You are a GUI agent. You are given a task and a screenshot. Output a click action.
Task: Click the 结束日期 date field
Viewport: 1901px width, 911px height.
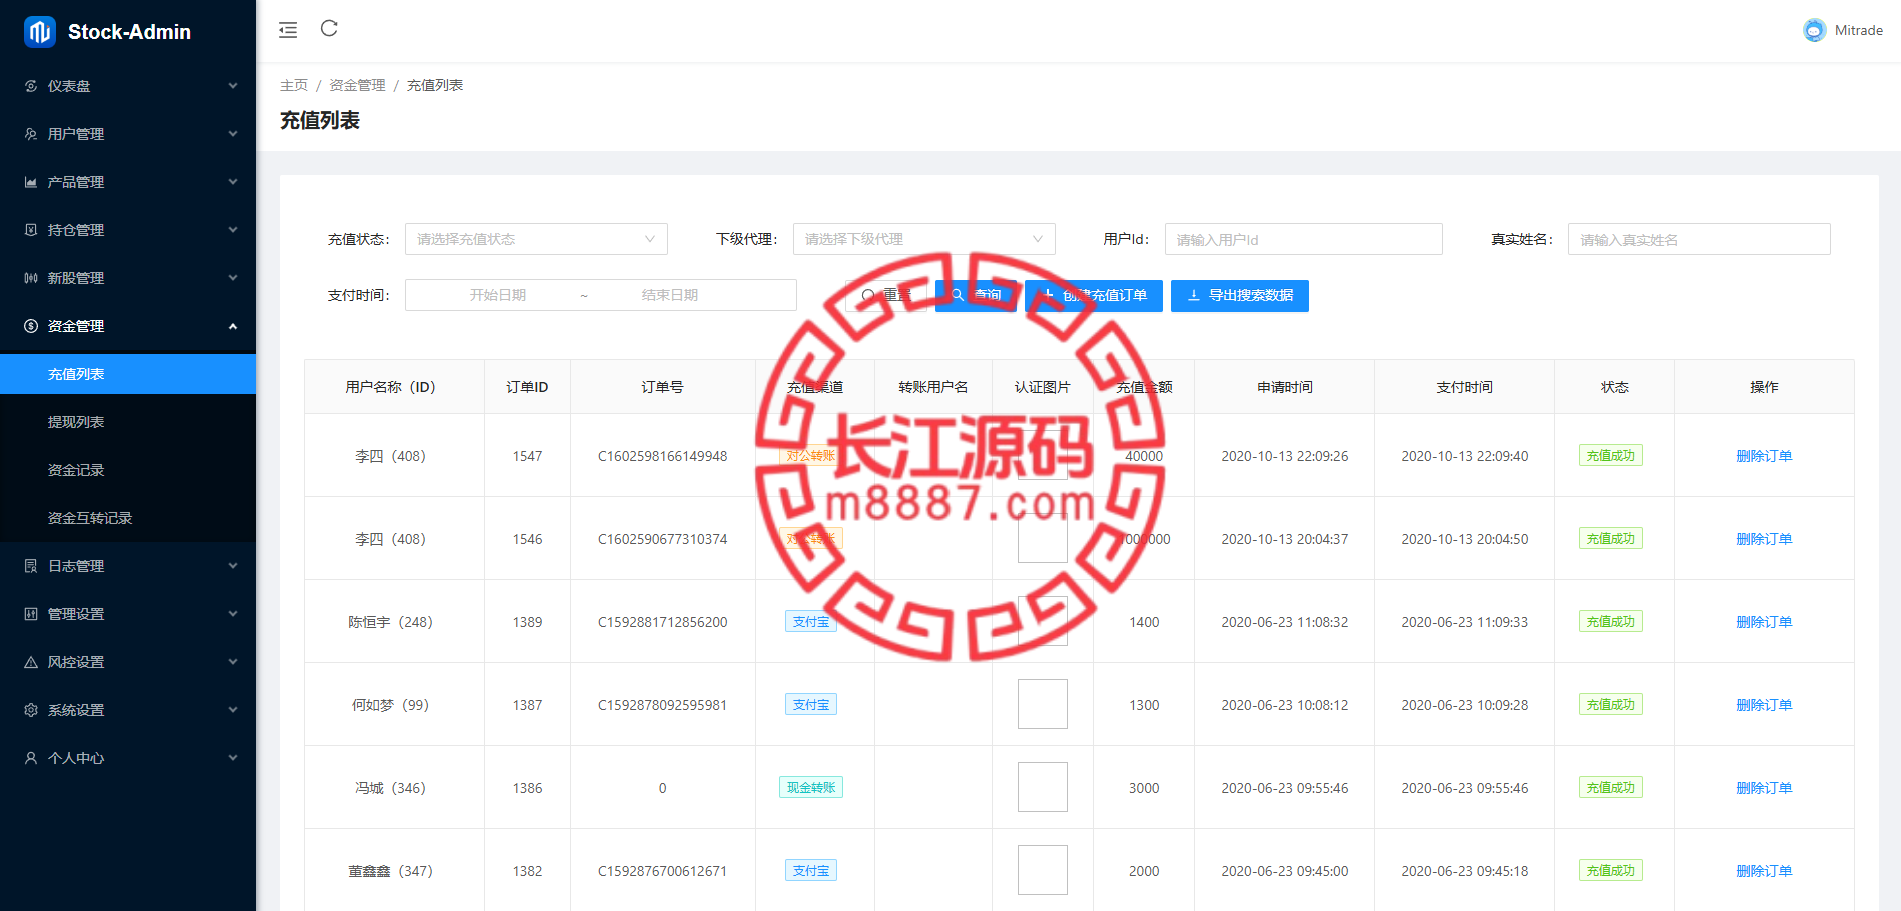pyautogui.click(x=670, y=295)
